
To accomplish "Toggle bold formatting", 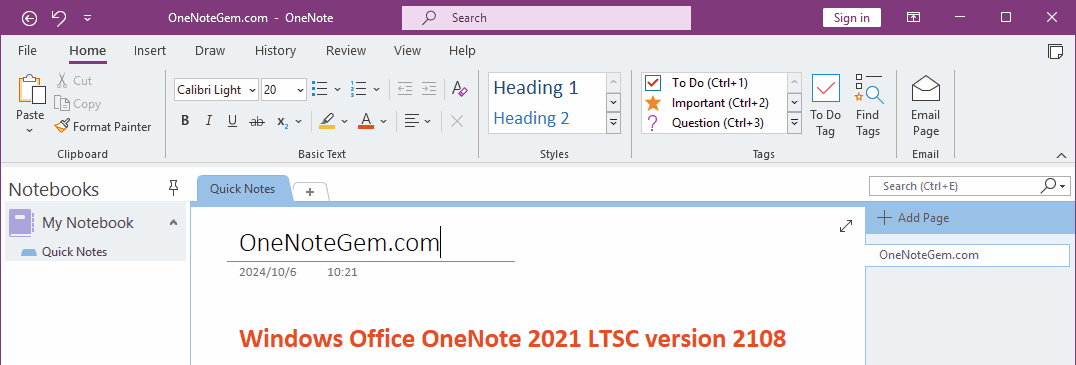I will pos(185,121).
